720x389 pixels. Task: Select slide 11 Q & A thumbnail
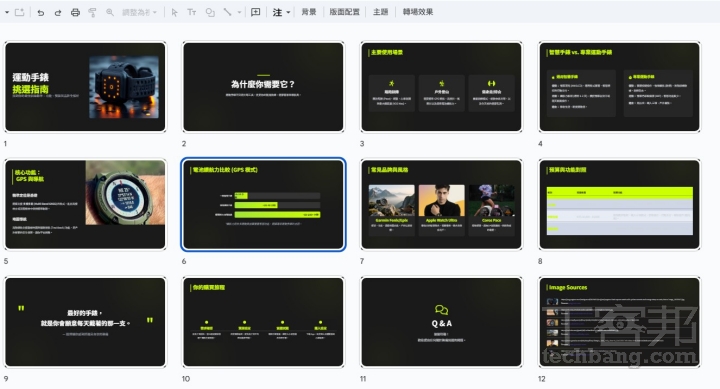[441, 322]
